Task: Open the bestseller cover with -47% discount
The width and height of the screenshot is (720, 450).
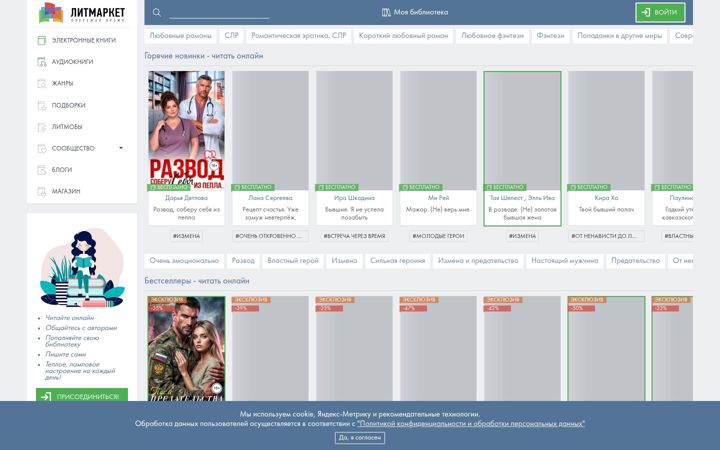Action: (x=438, y=349)
